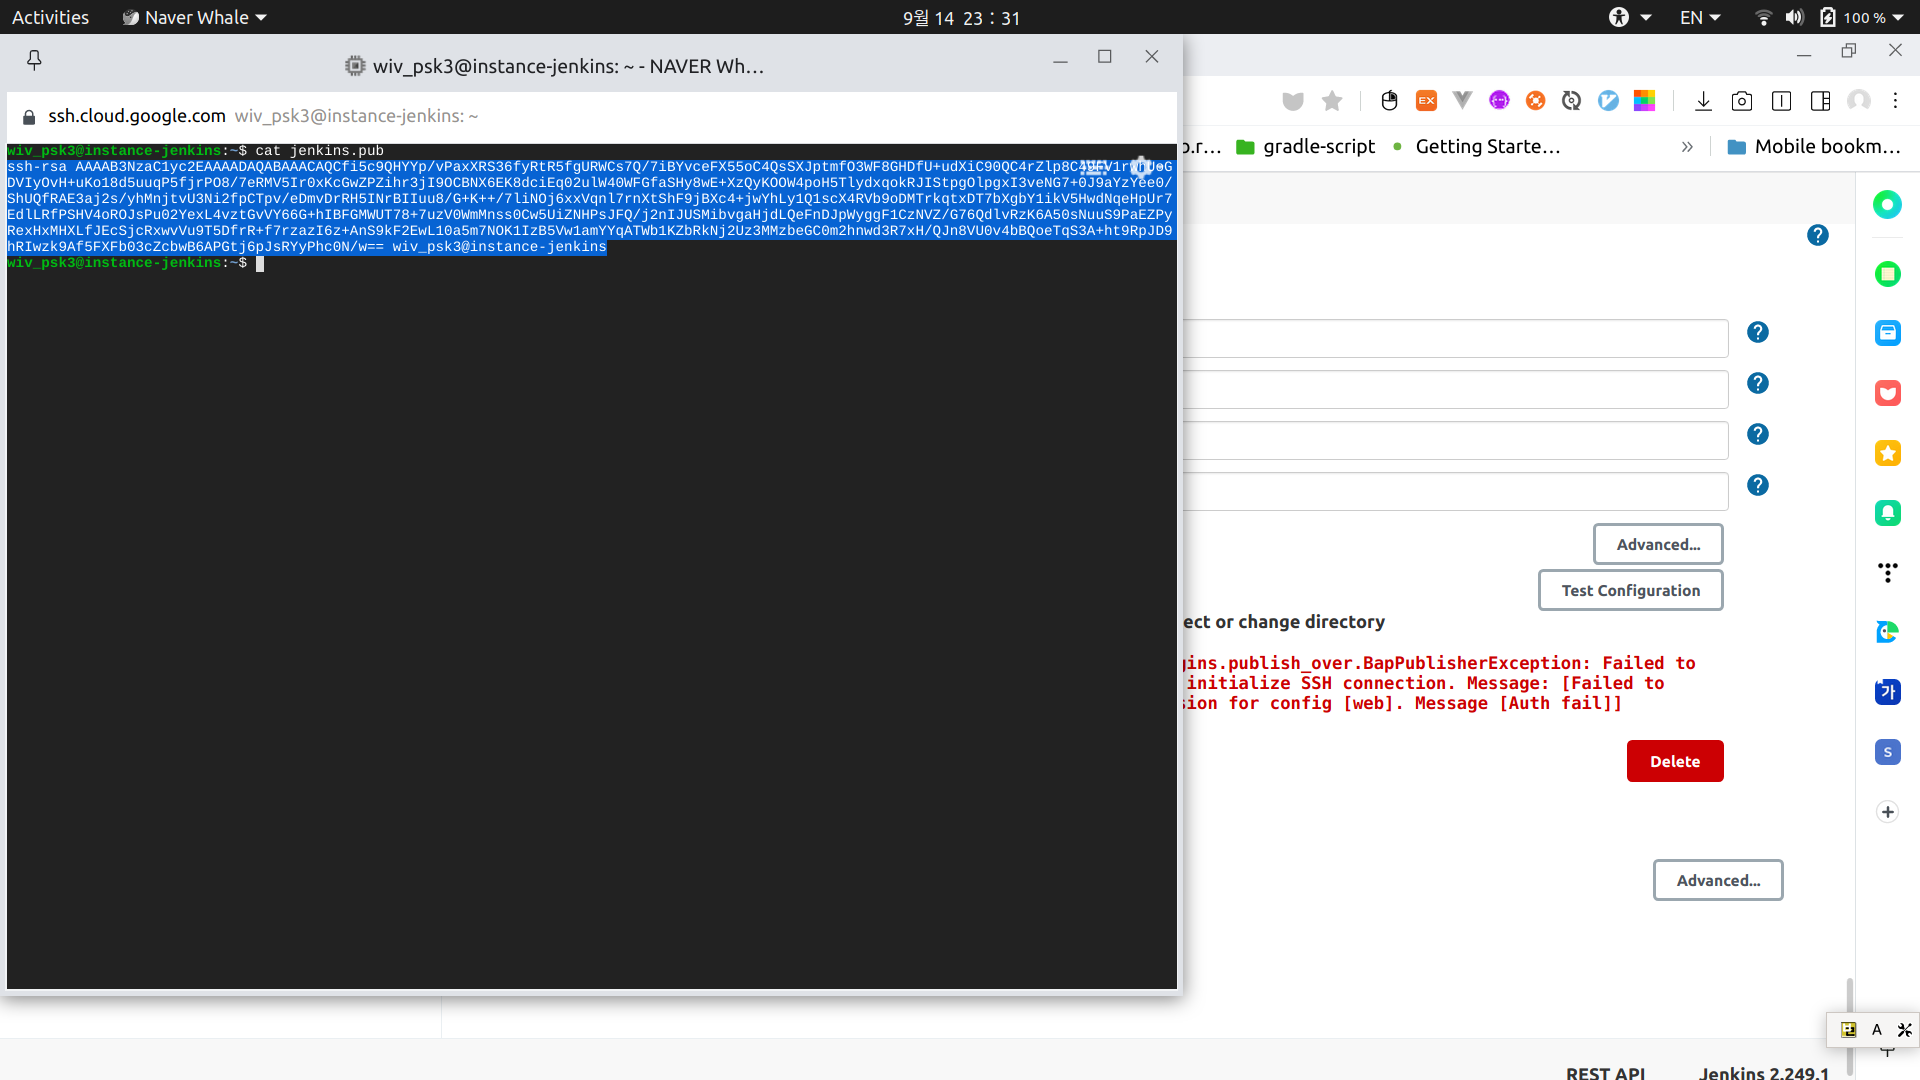The height and width of the screenshot is (1080, 1920).
Task: Click the screen capture camera icon
Action: click(1741, 101)
